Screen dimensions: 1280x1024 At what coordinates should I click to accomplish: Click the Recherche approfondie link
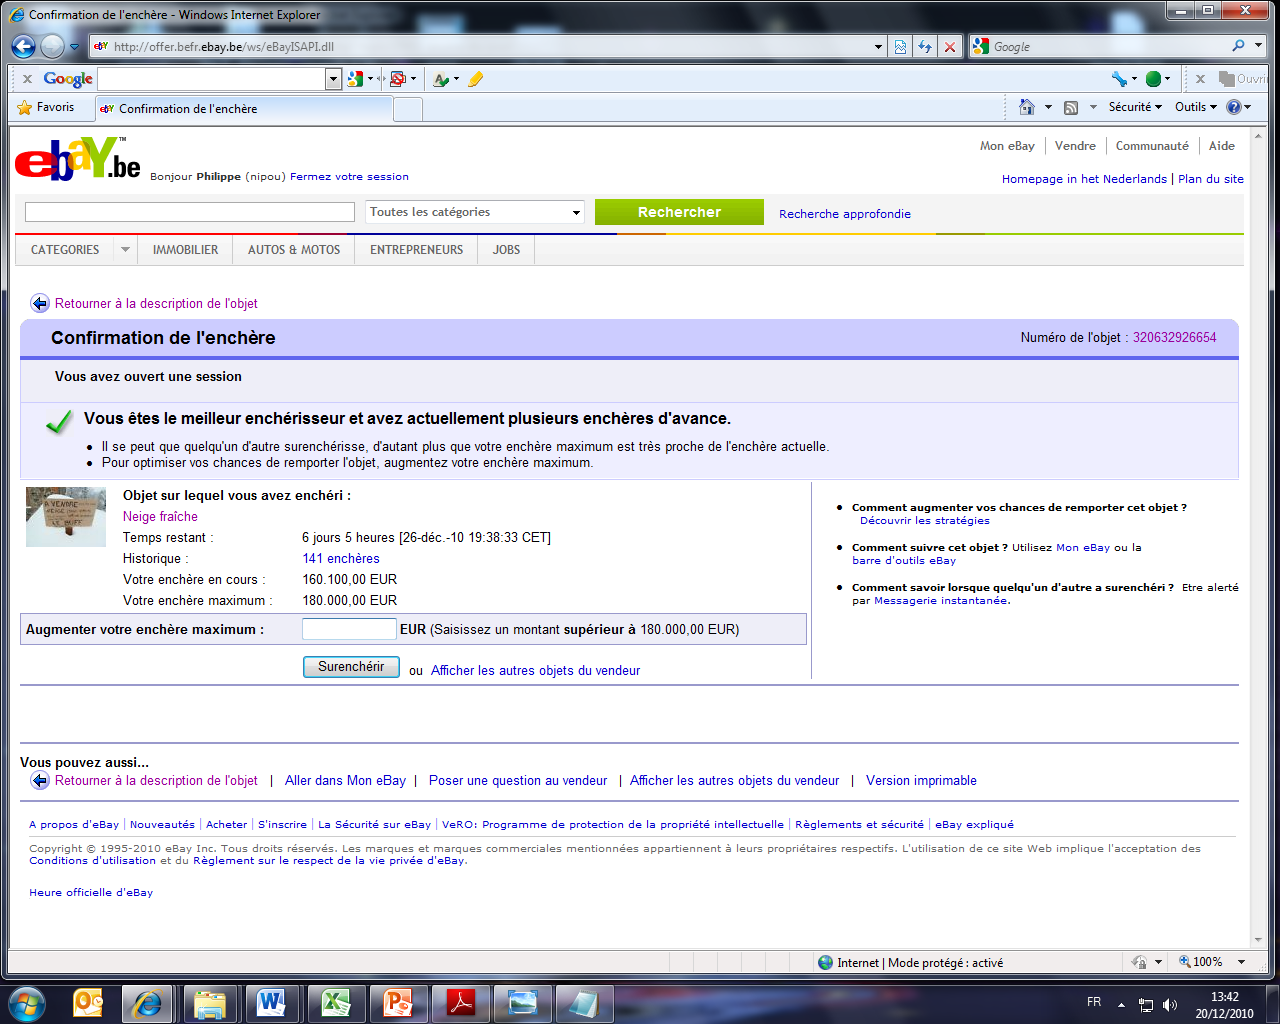click(845, 214)
